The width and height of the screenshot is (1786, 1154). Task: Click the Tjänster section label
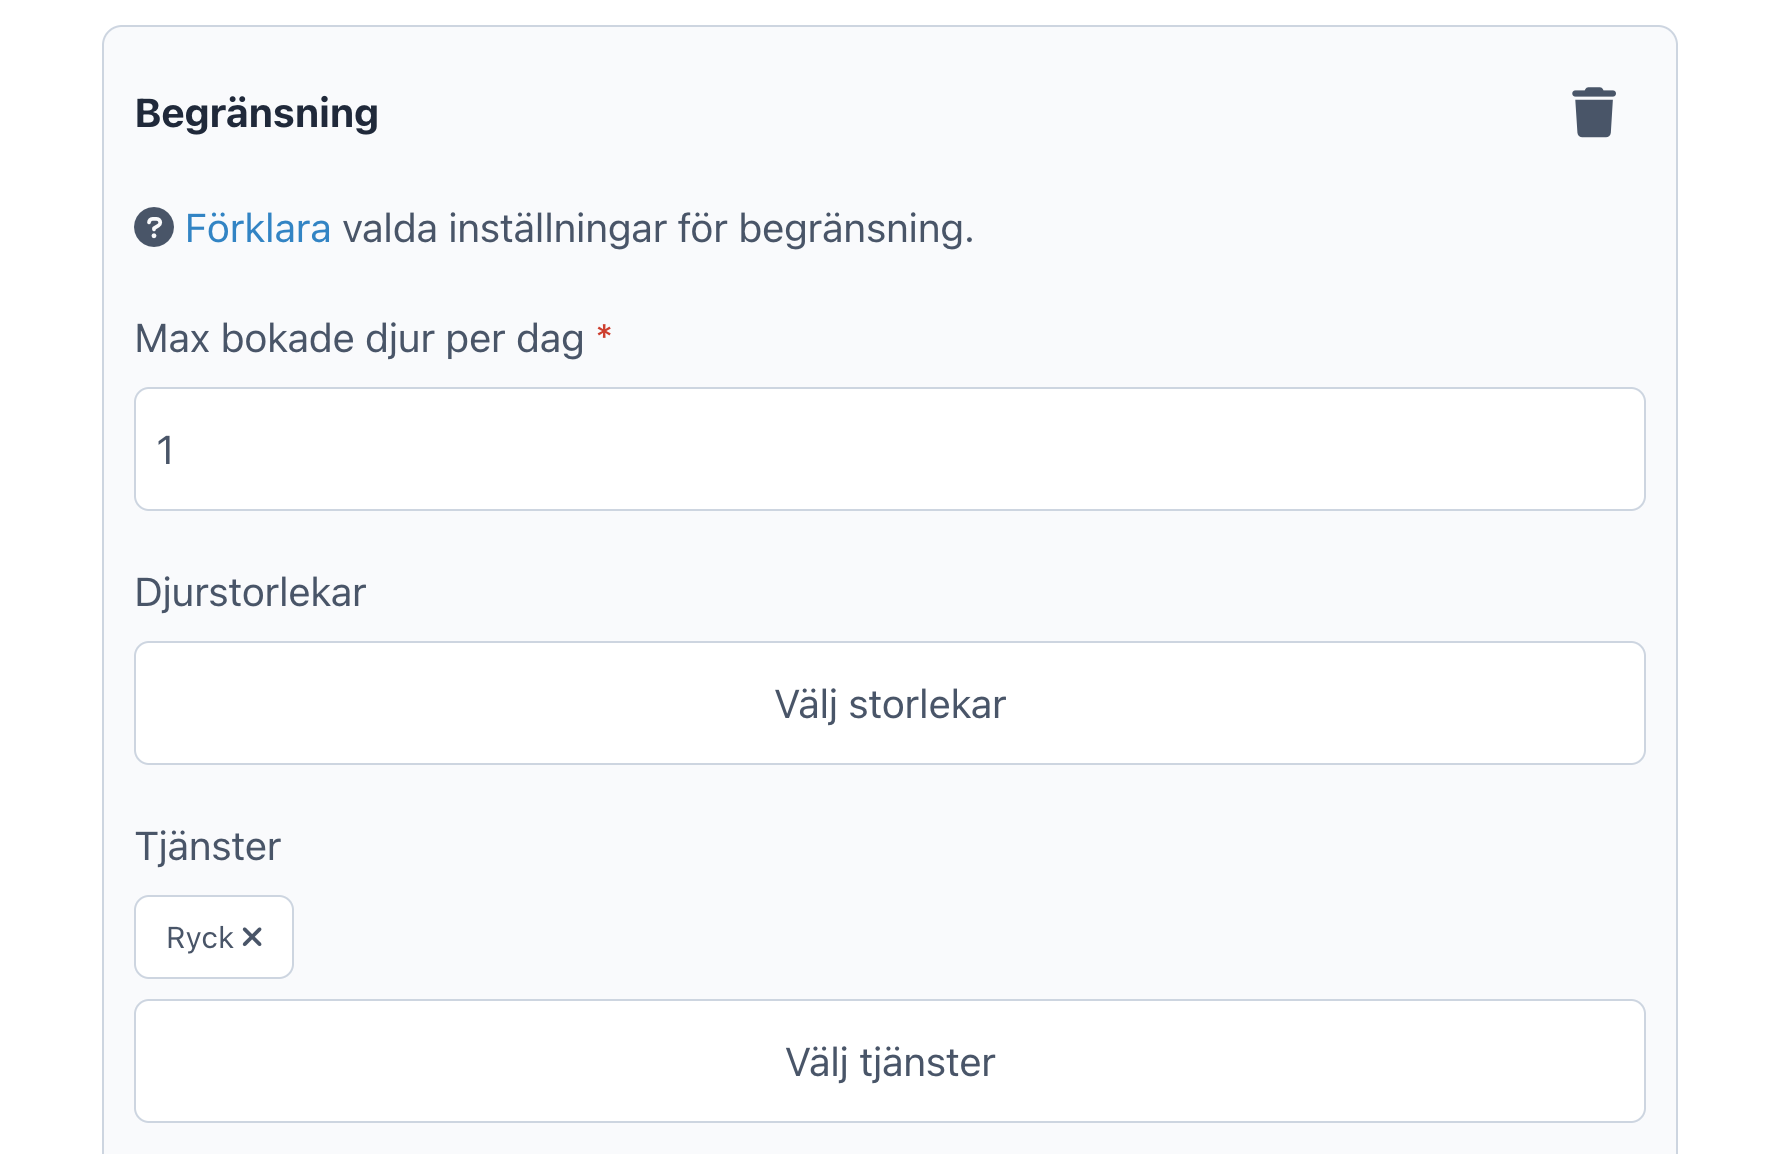pyautogui.click(x=208, y=846)
